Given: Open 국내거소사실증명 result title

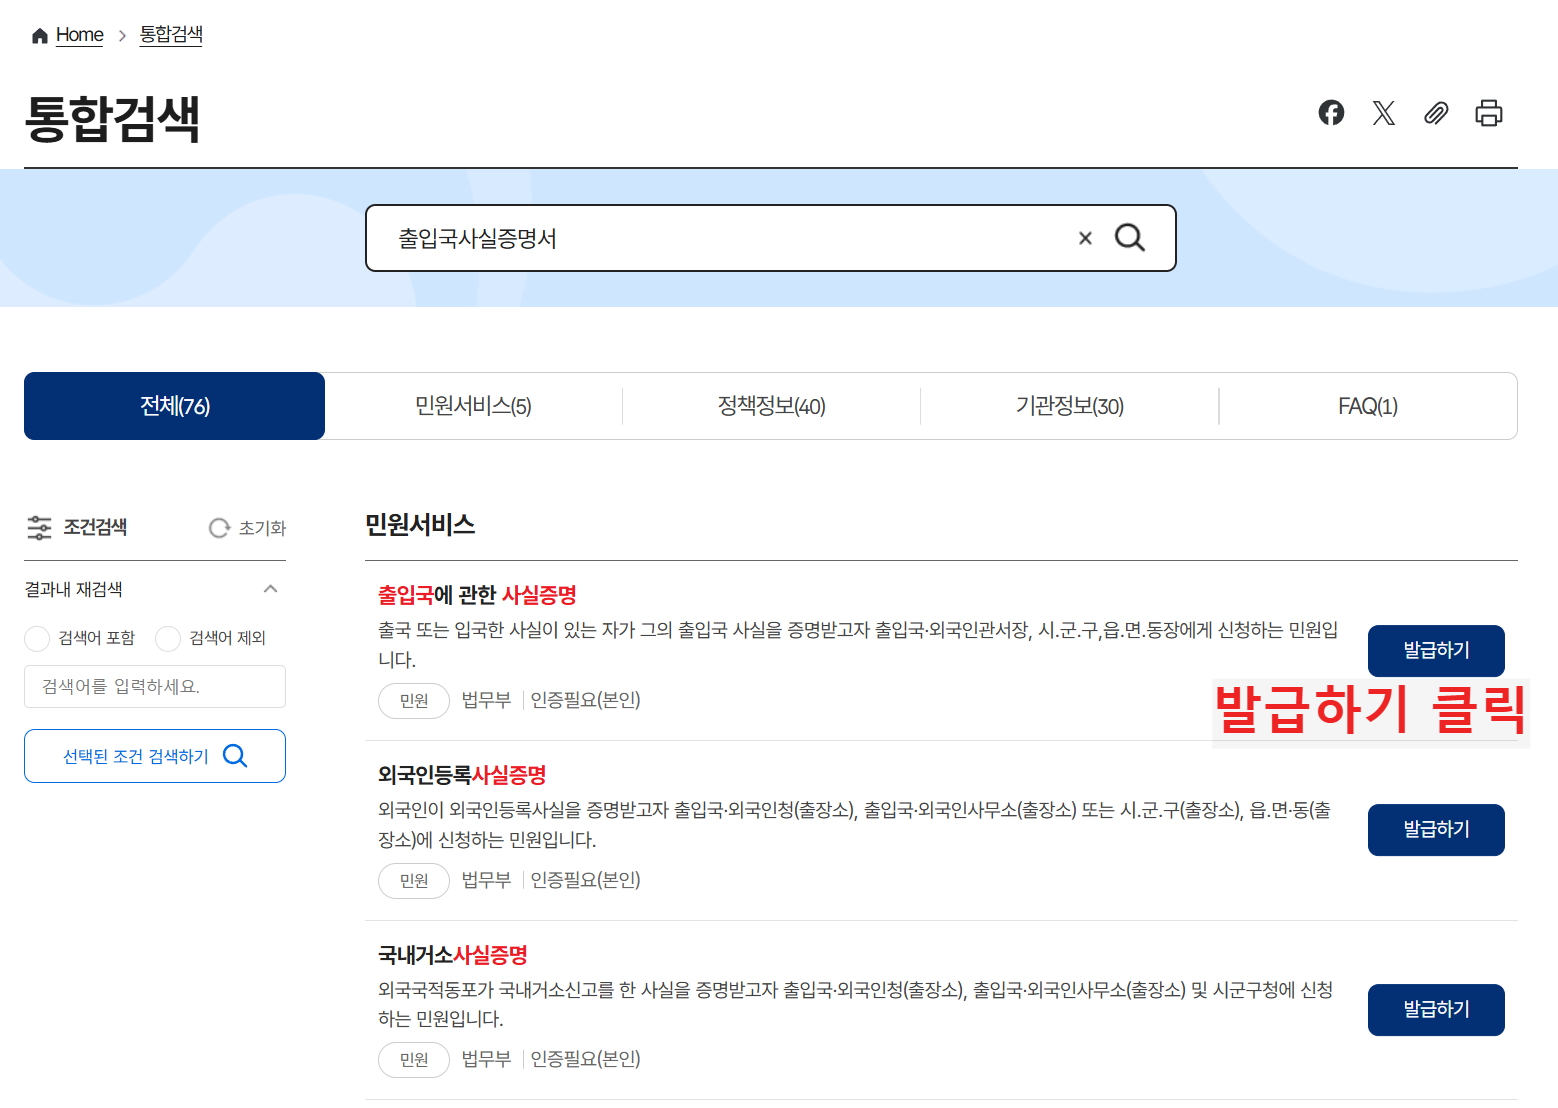Looking at the screenshot, I should coord(453,955).
